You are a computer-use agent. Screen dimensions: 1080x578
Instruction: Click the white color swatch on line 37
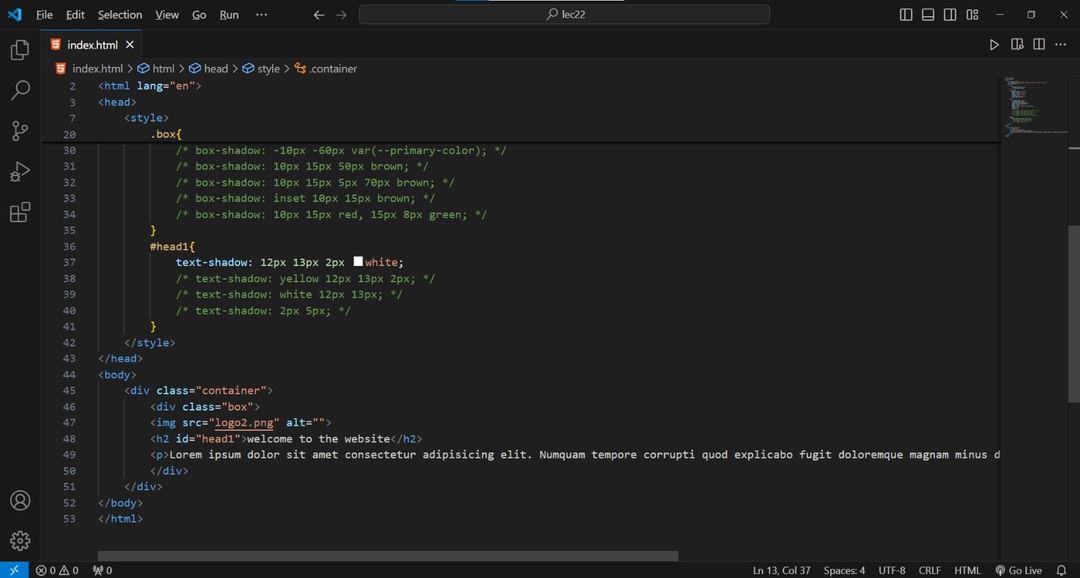point(358,262)
